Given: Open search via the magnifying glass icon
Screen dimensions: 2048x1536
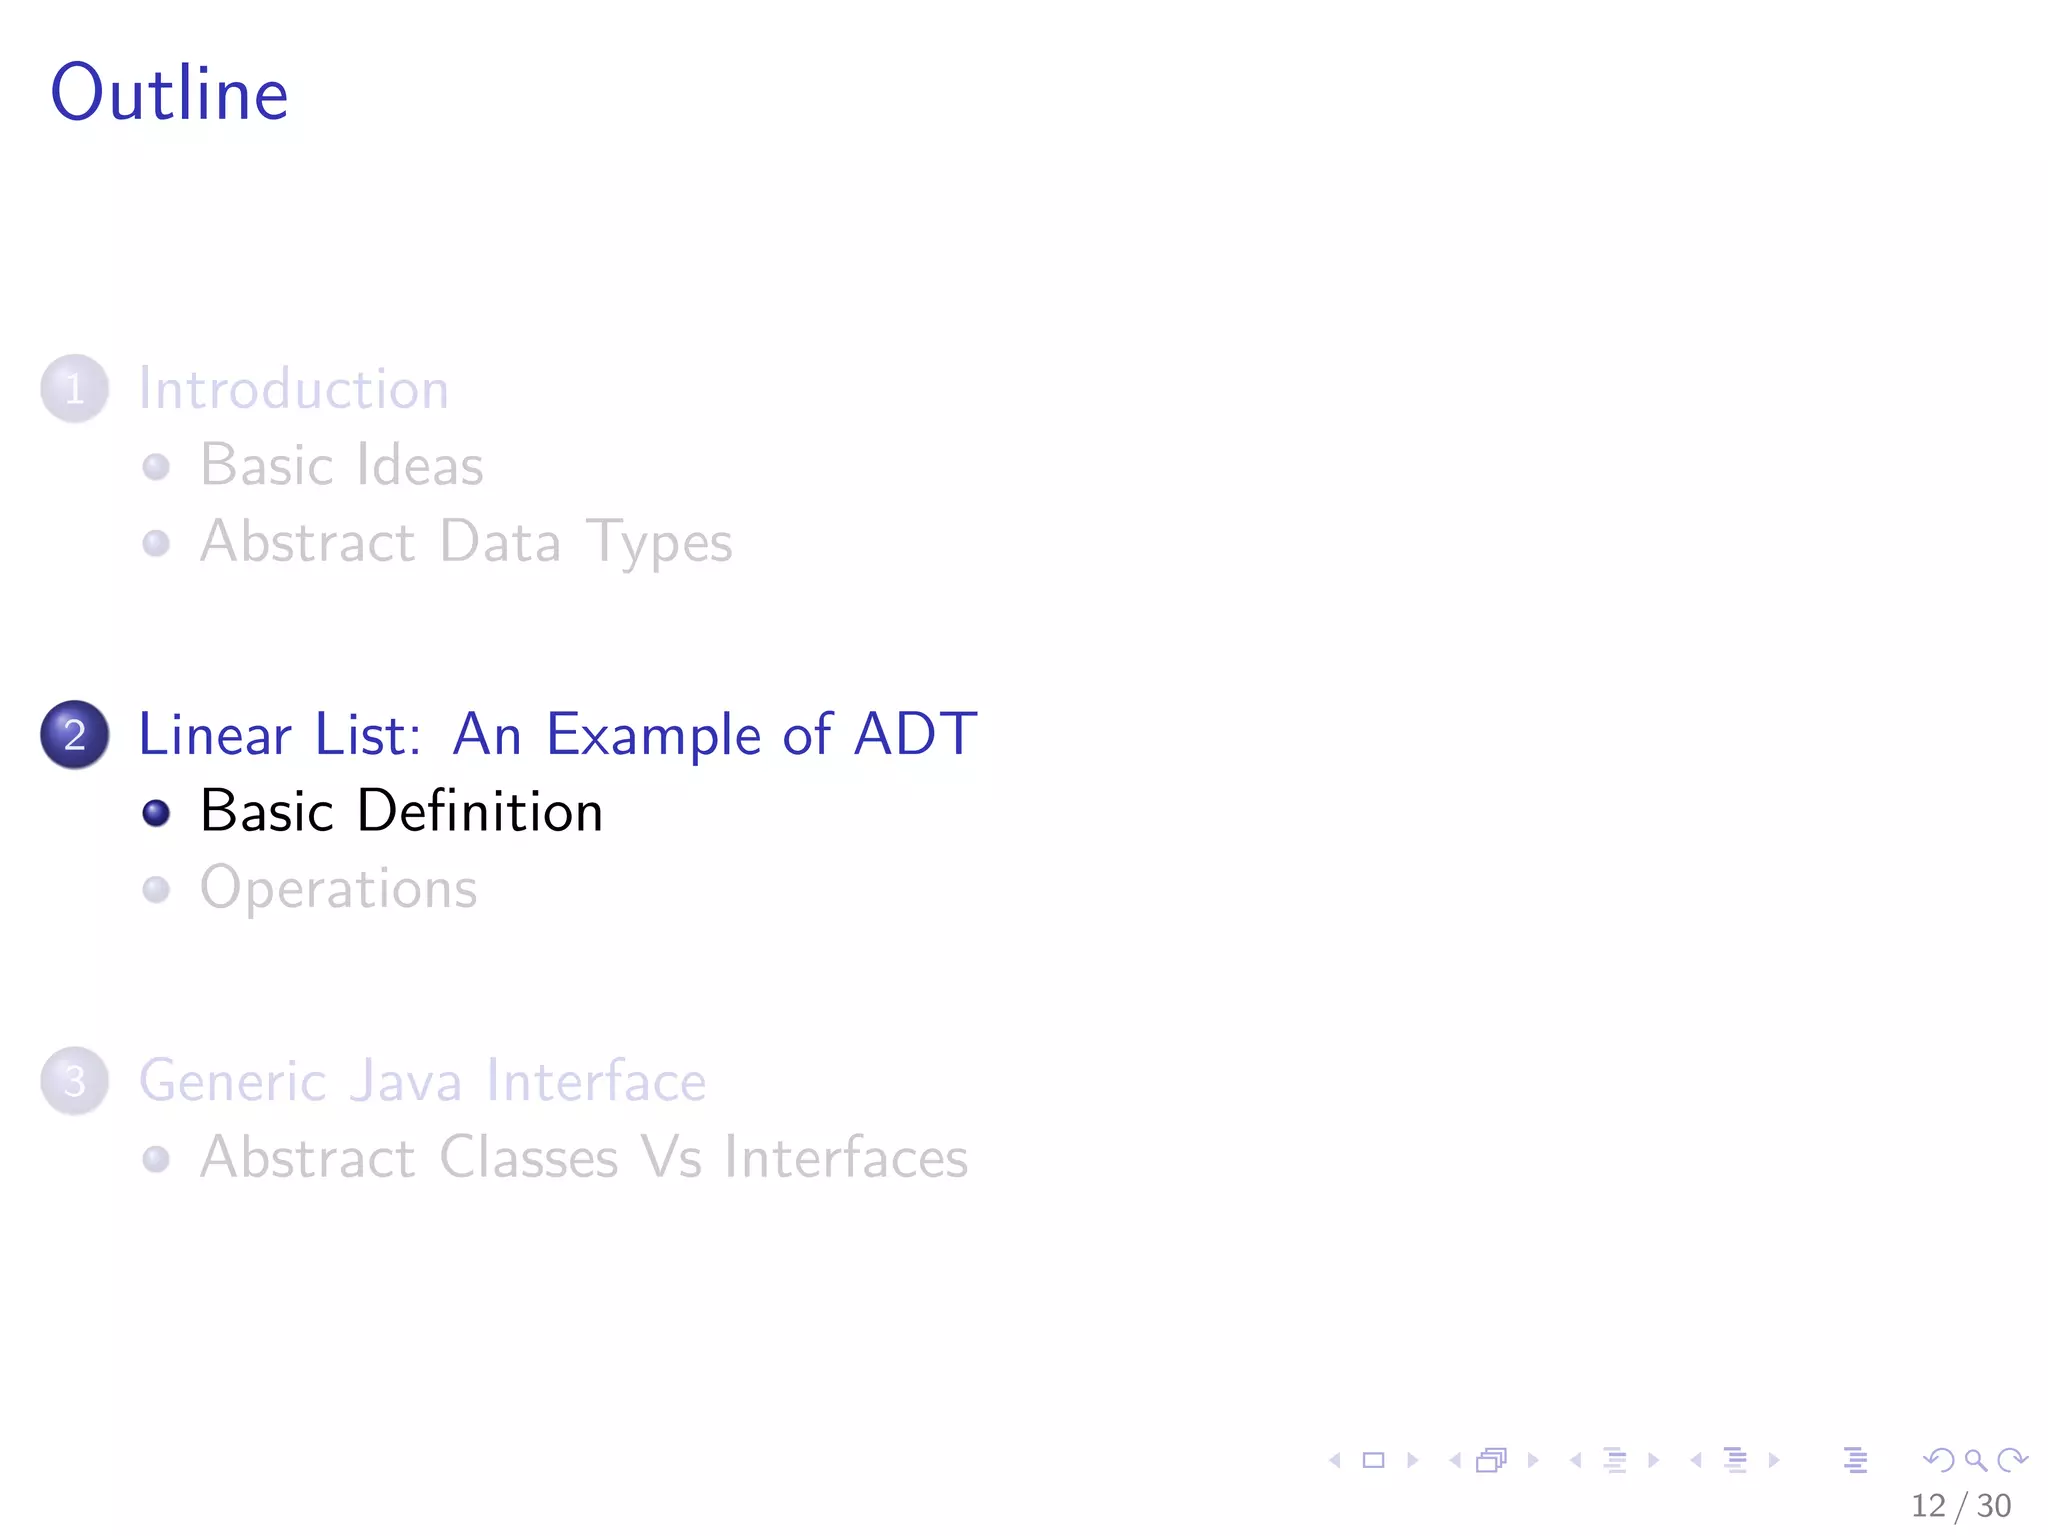Looking at the screenshot, I should click(1976, 1461).
